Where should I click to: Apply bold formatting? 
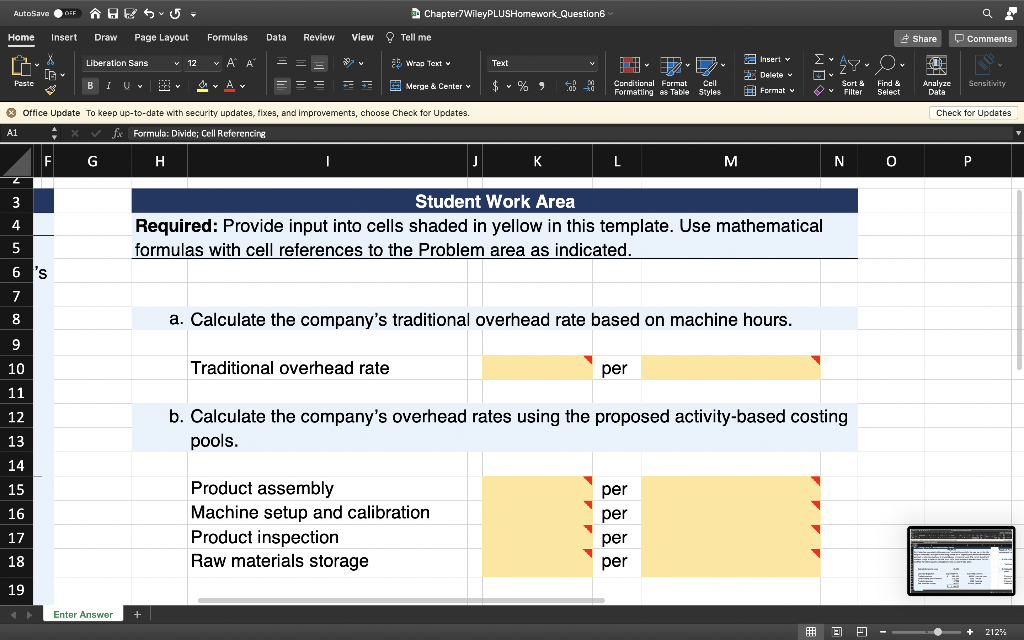tap(89, 85)
